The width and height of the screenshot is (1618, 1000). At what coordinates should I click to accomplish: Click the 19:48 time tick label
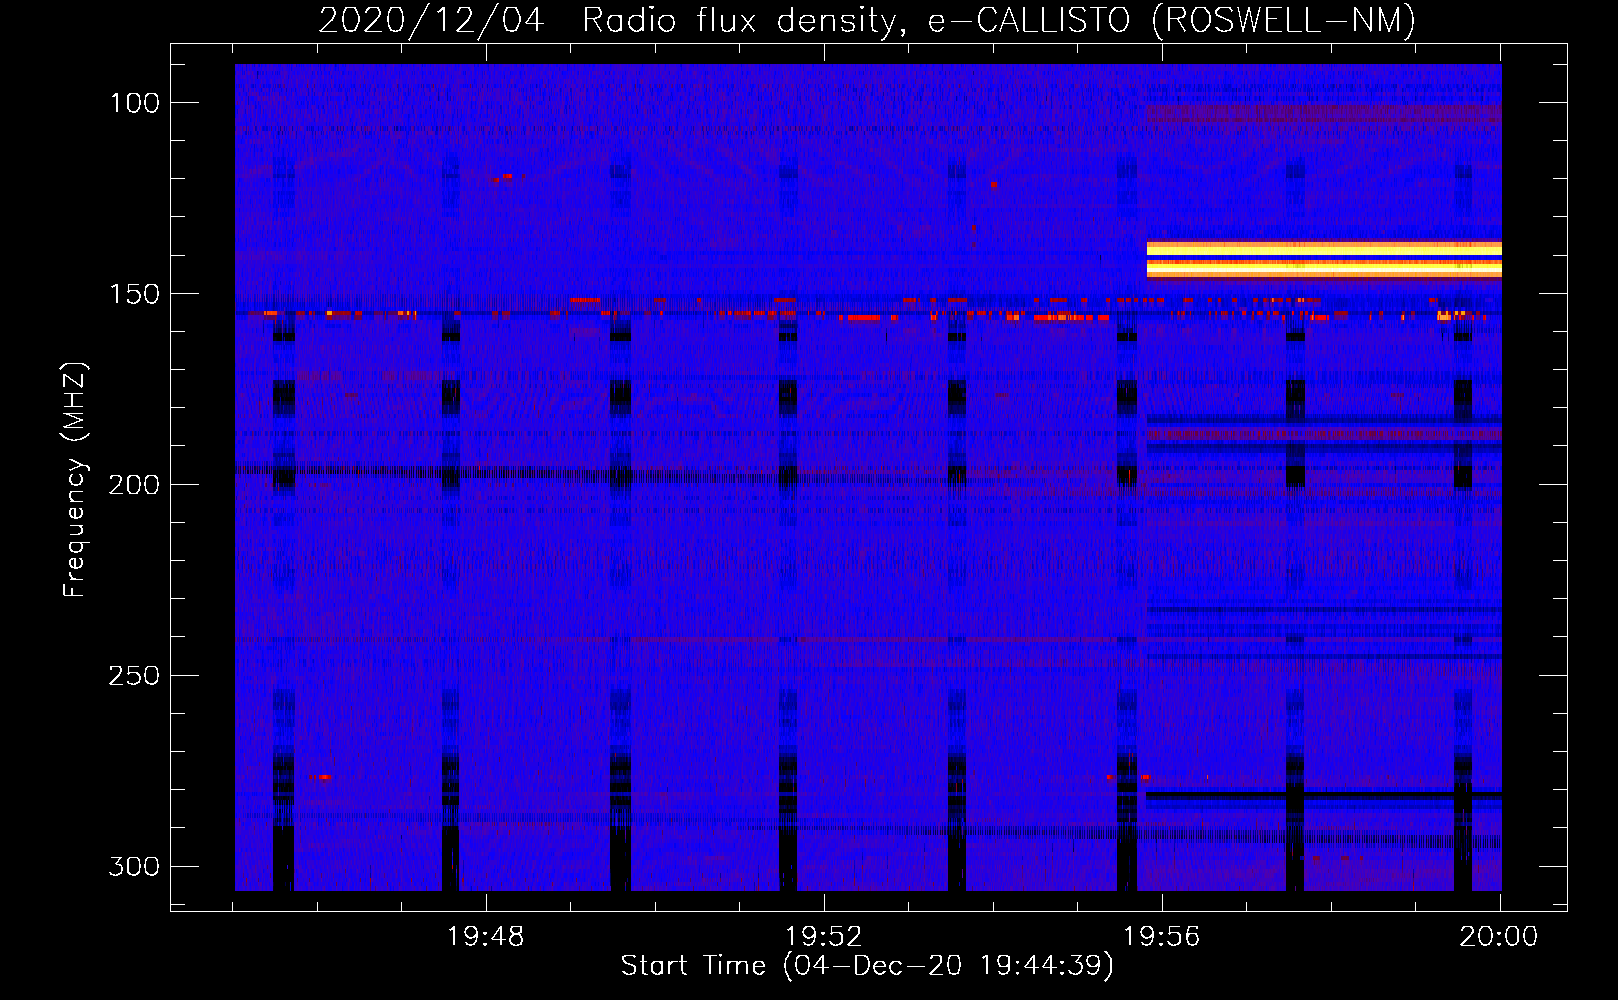click(486, 937)
